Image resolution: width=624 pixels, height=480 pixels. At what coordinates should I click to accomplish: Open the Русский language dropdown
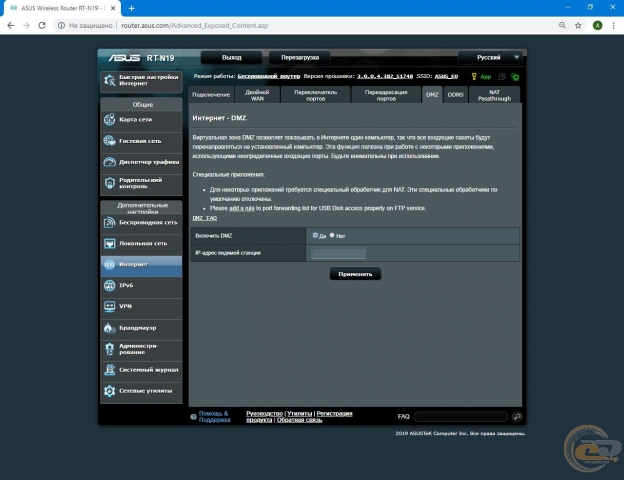490,57
